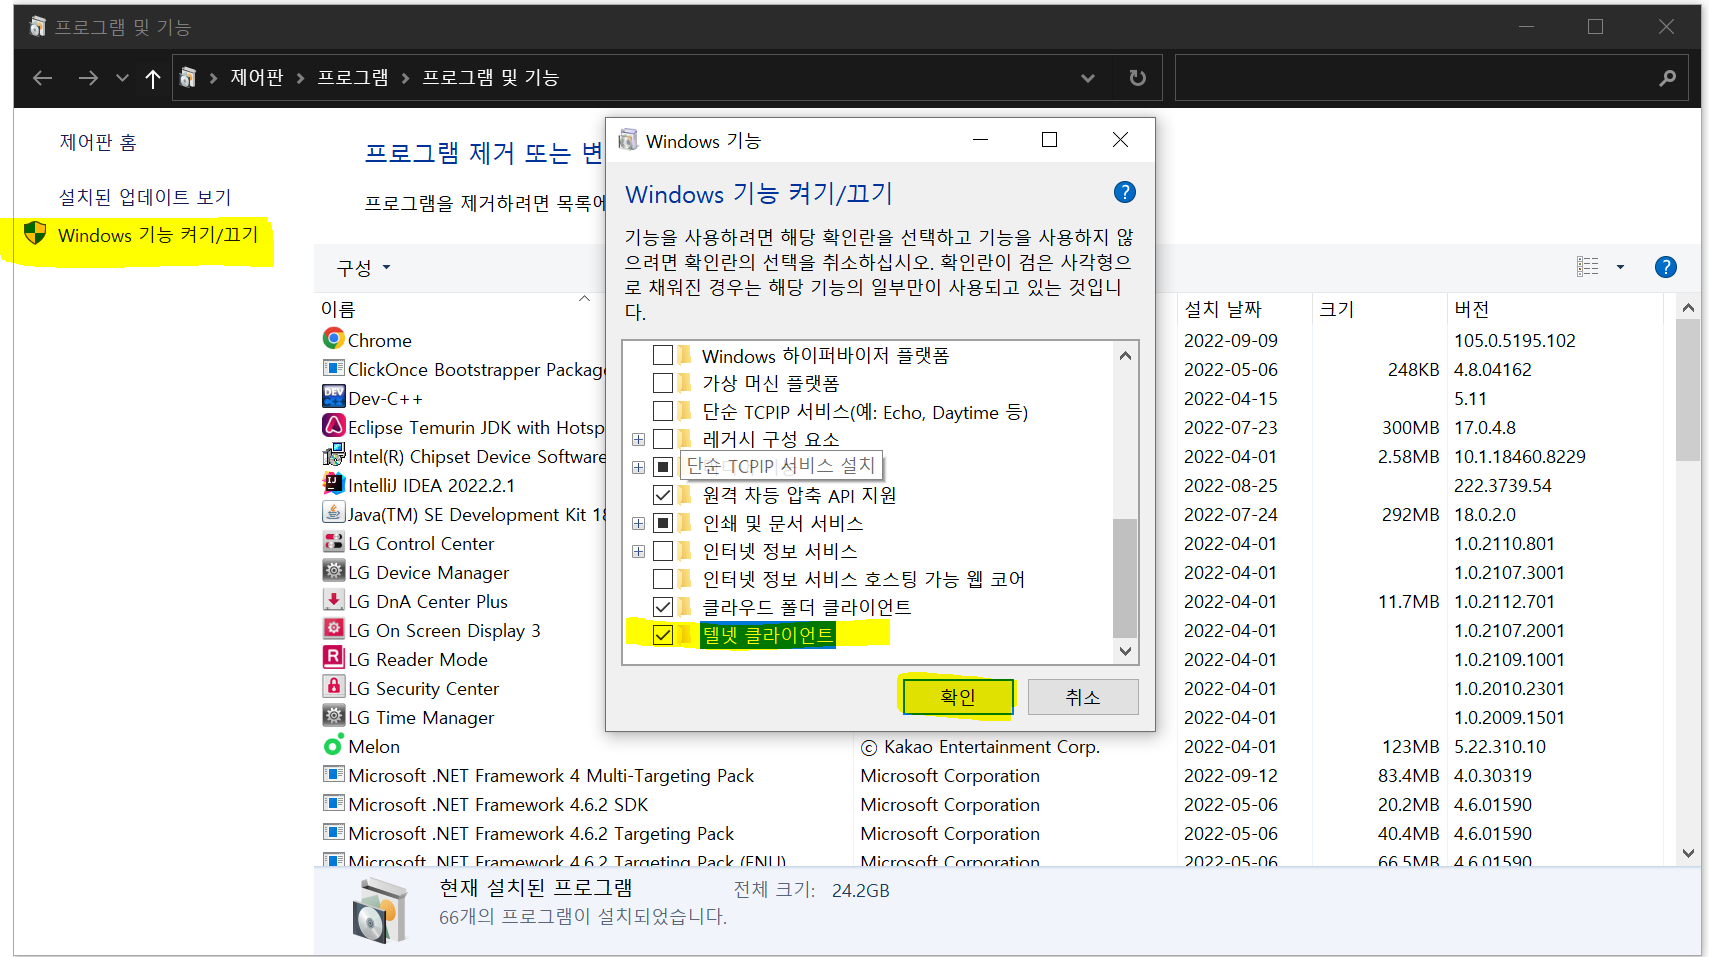Go forward with the right arrow icon
1709x957 pixels.
click(x=88, y=78)
